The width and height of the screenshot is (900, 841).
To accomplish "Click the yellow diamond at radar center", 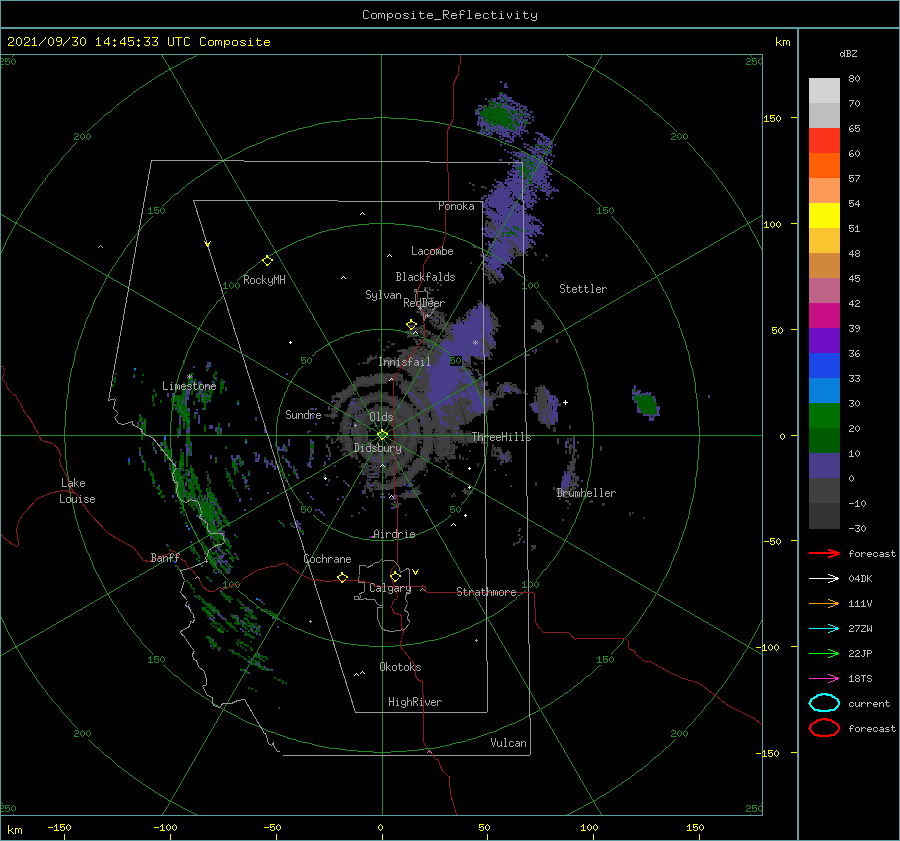I will pyautogui.click(x=382, y=435).
